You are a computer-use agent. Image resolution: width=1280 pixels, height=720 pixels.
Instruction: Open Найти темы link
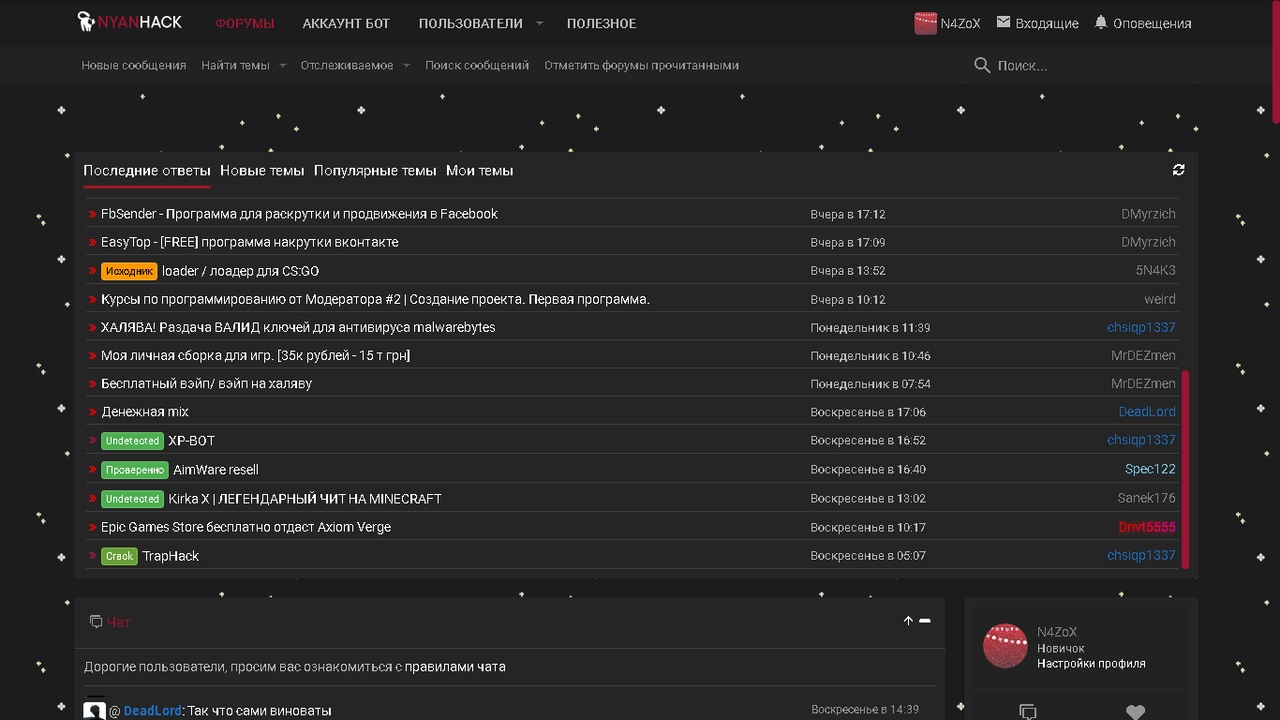pos(235,65)
